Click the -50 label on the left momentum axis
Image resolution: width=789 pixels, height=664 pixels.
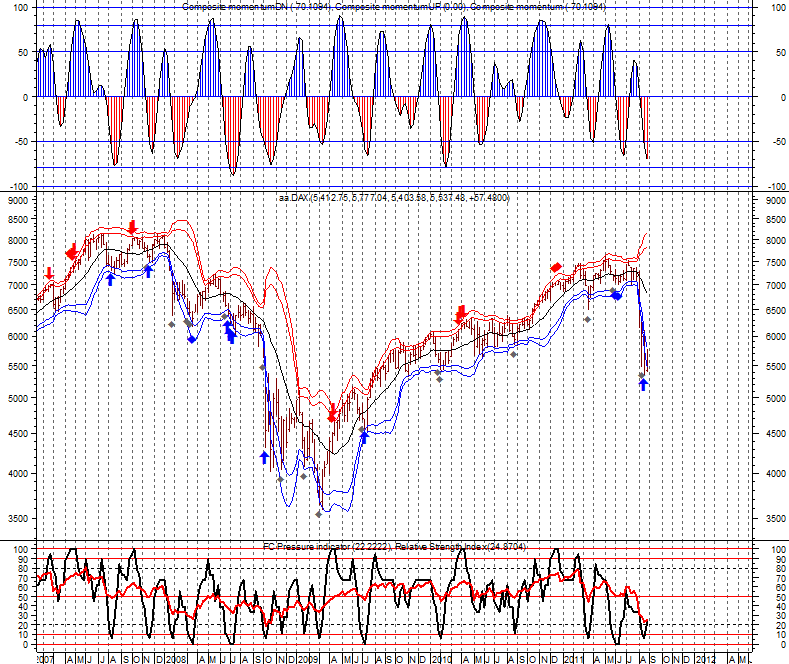pos(20,142)
